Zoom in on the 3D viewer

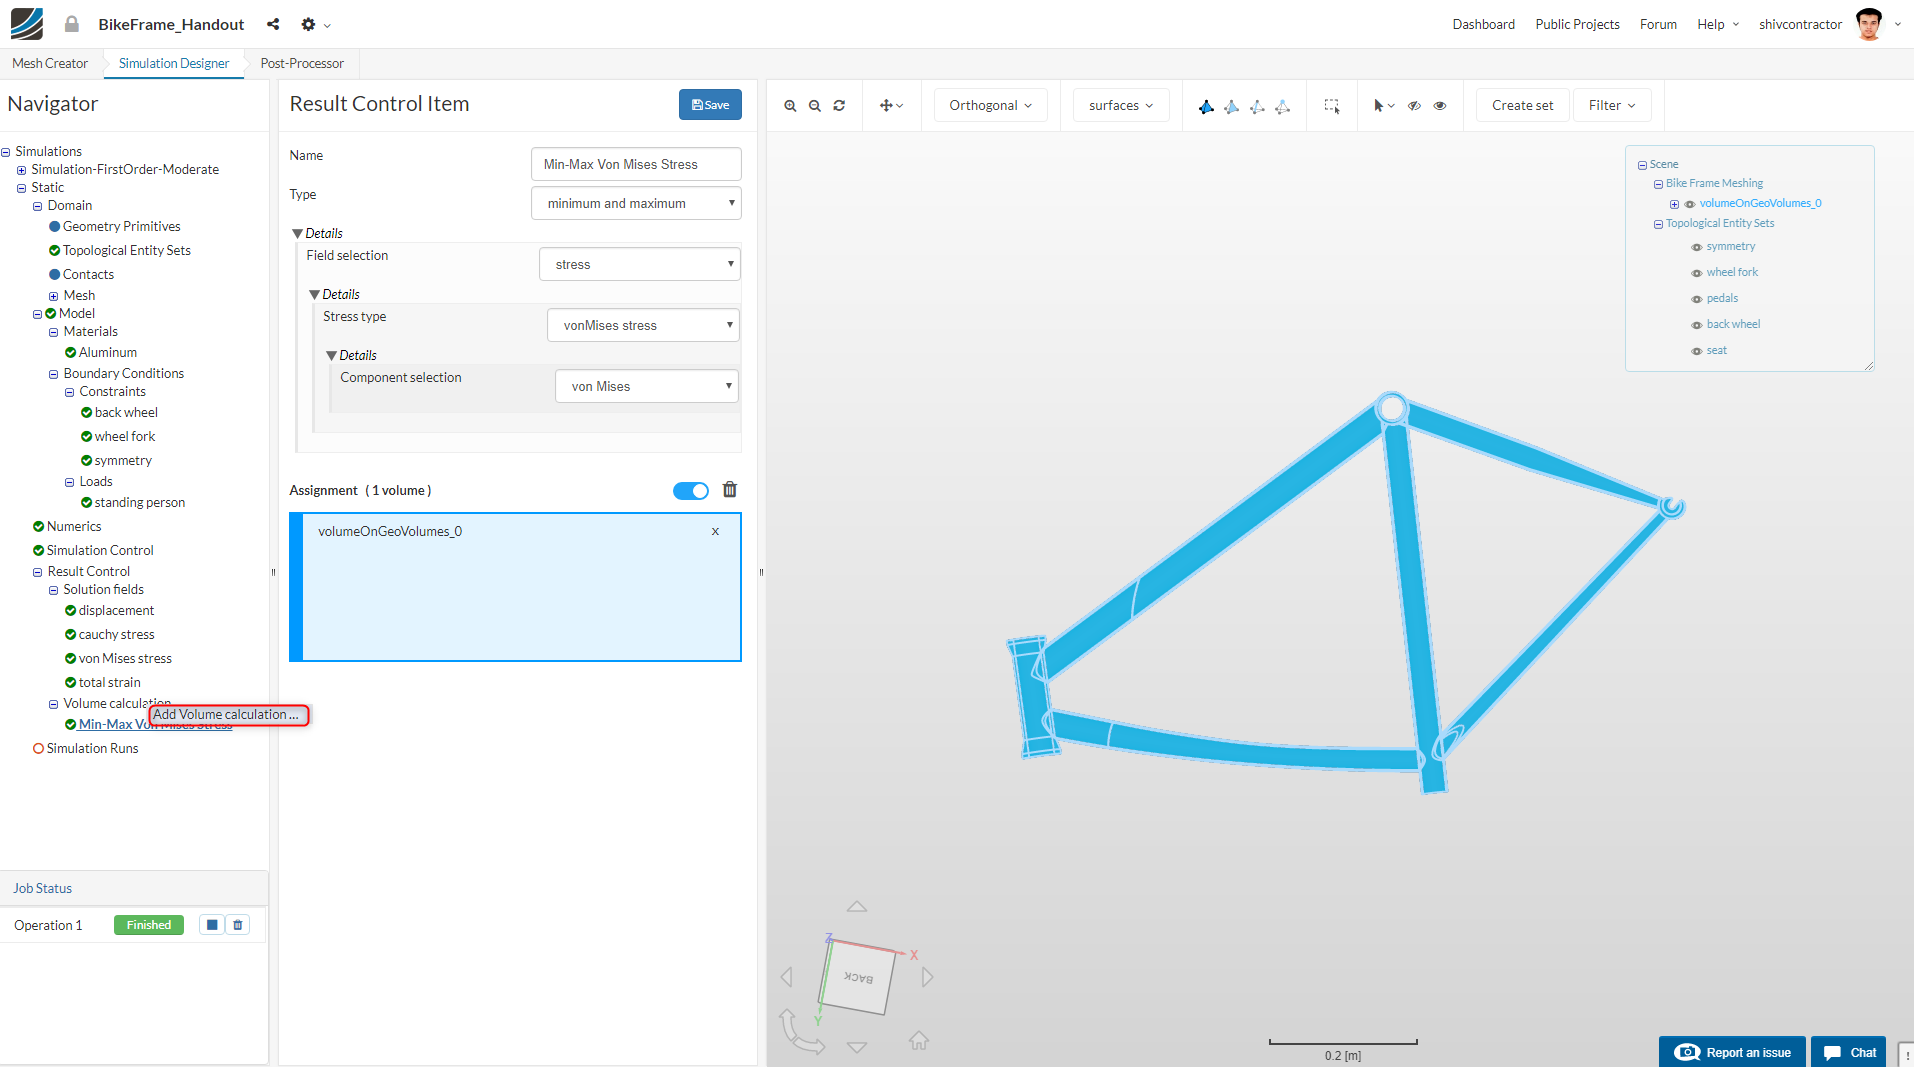pyautogui.click(x=790, y=106)
